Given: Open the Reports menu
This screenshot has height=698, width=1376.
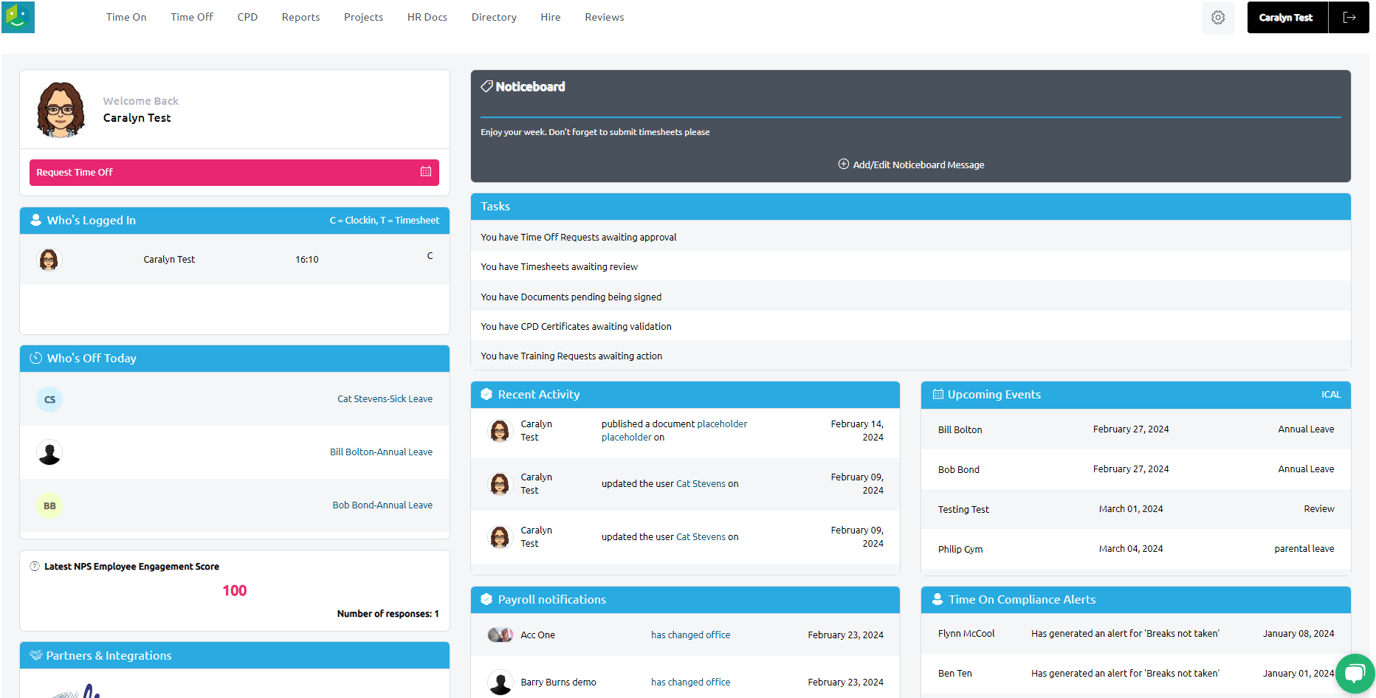Looking at the screenshot, I should 300,17.
